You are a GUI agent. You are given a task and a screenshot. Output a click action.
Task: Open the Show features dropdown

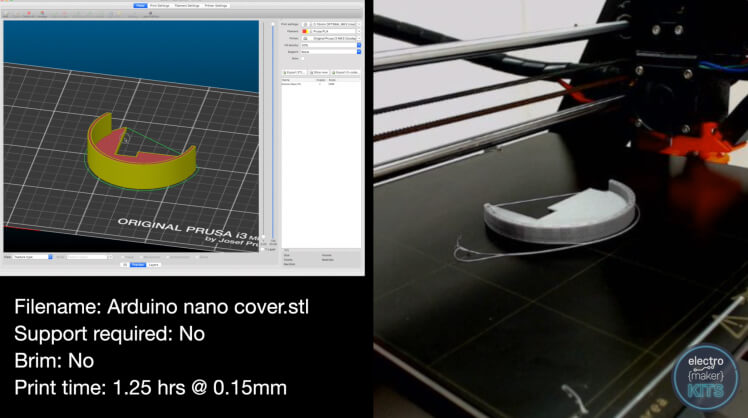point(89,257)
